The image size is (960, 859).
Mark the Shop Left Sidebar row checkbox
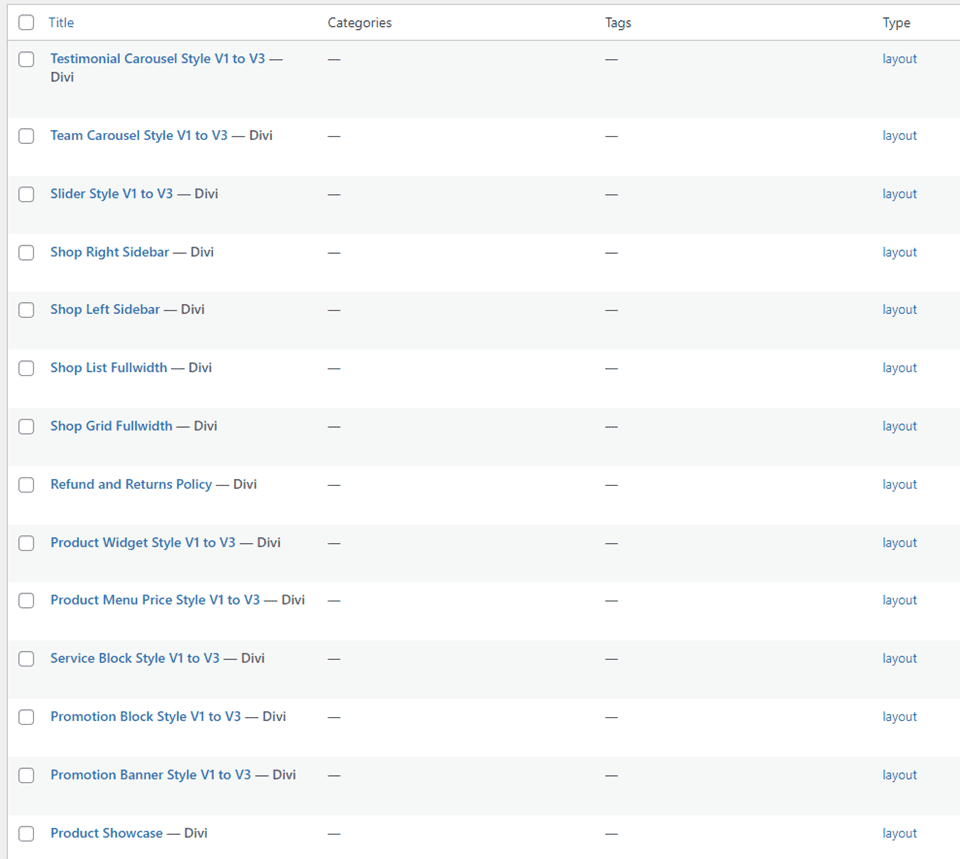[x=26, y=310]
